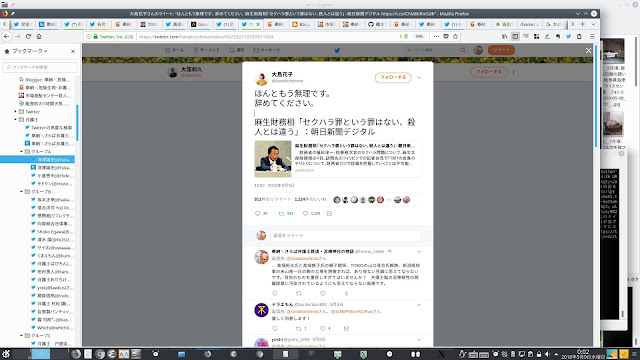View the 1,124 likes count link
This screenshot has width=640, height=360.
pos(310,200)
